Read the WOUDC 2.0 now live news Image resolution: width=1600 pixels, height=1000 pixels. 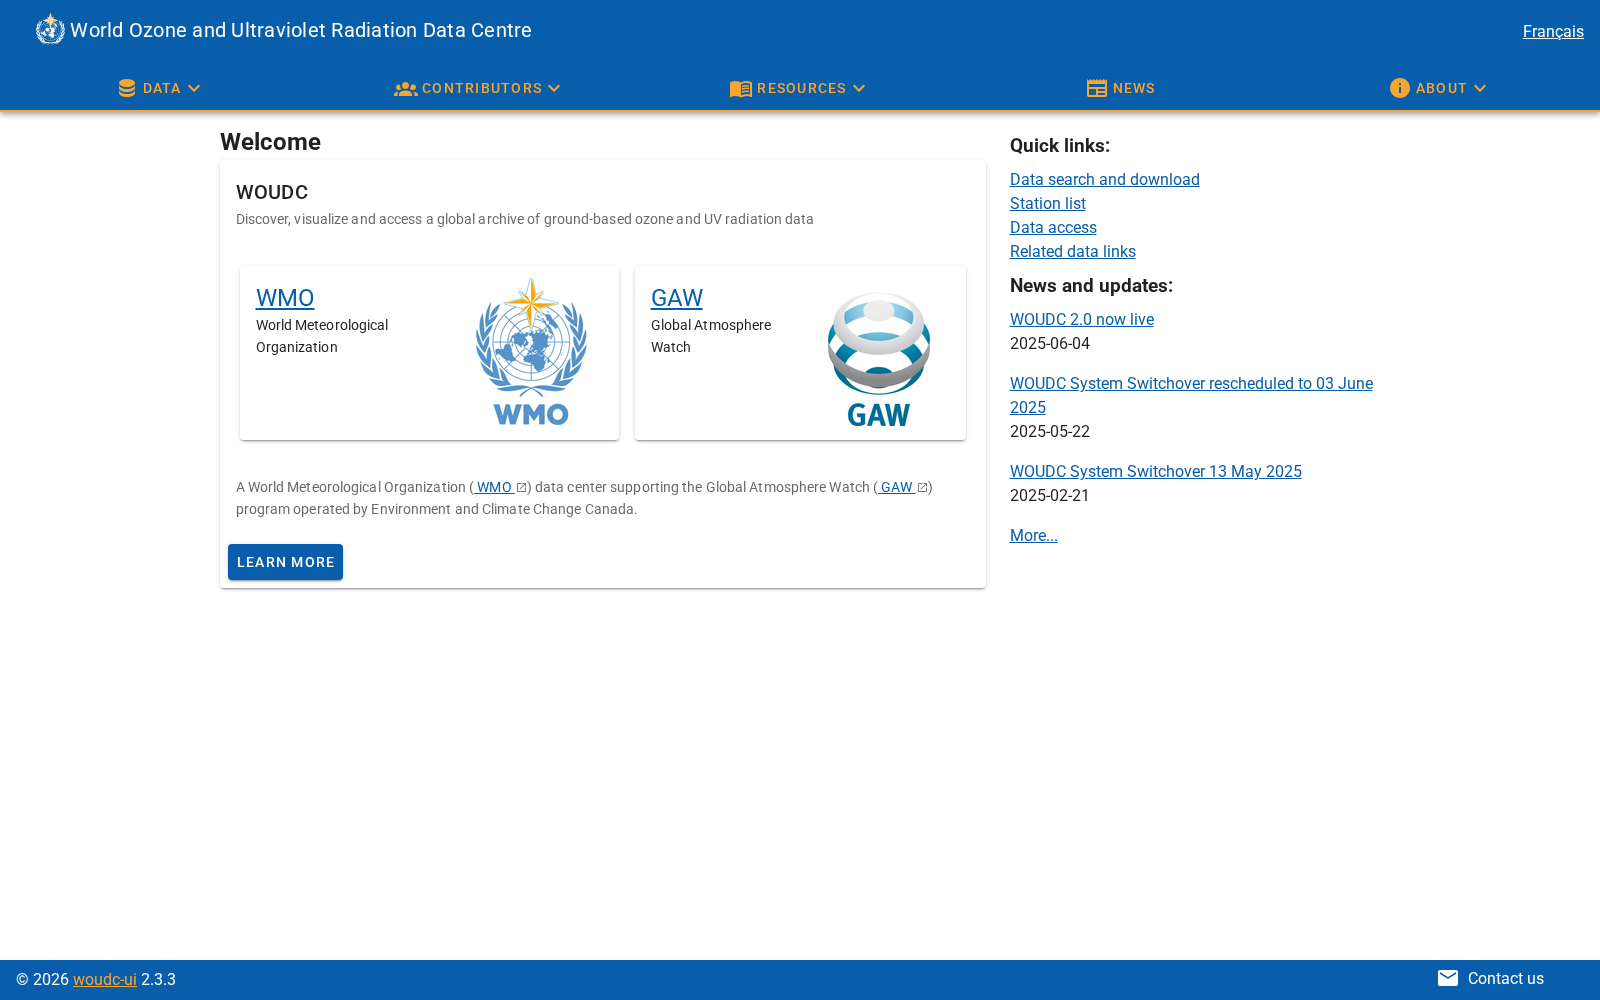tap(1082, 319)
